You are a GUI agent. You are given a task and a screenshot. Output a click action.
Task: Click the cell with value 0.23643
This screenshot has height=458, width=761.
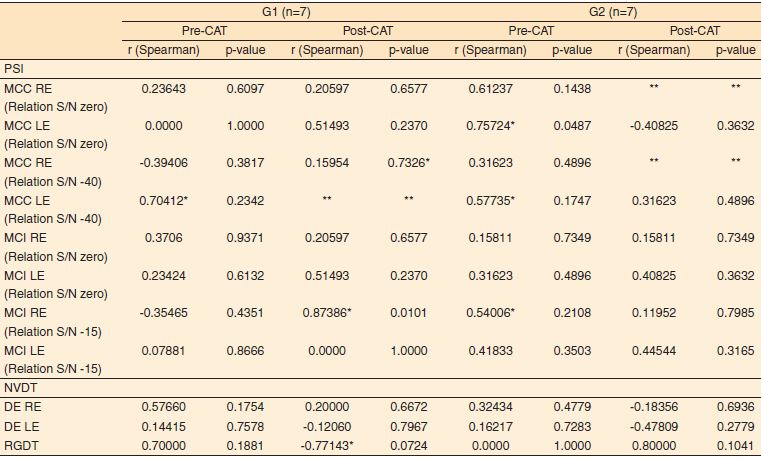click(x=164, y=88)
